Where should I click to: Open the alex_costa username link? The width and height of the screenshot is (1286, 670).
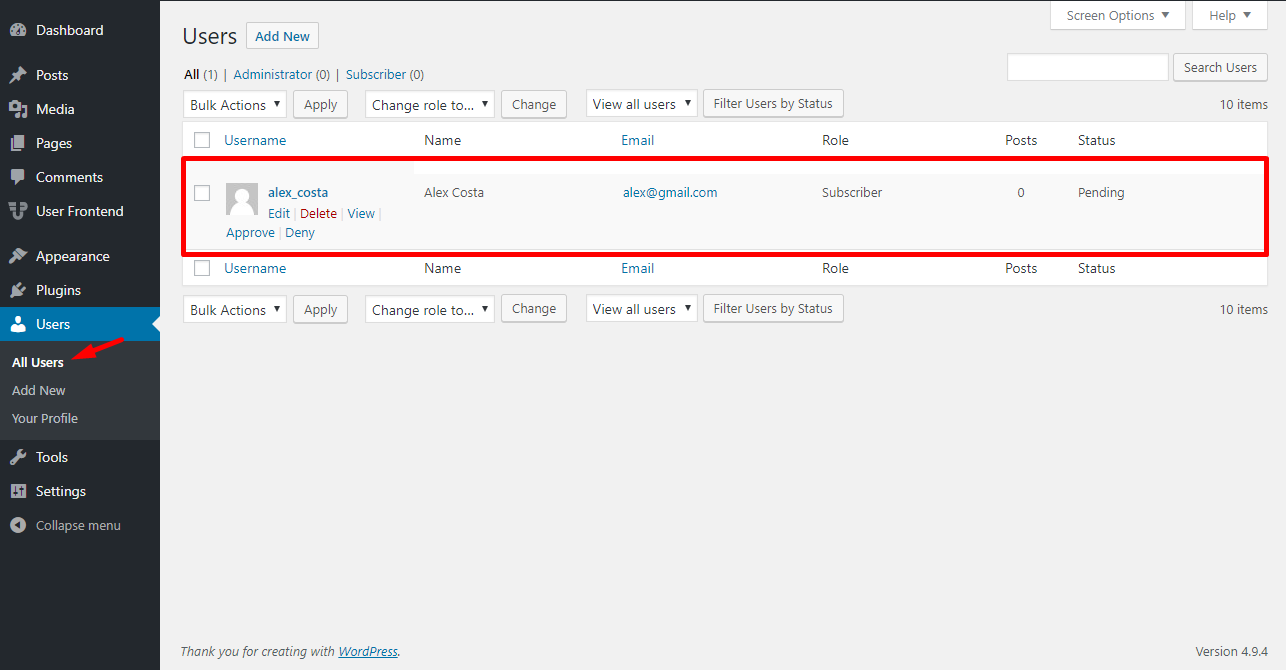tap(298, 192)
